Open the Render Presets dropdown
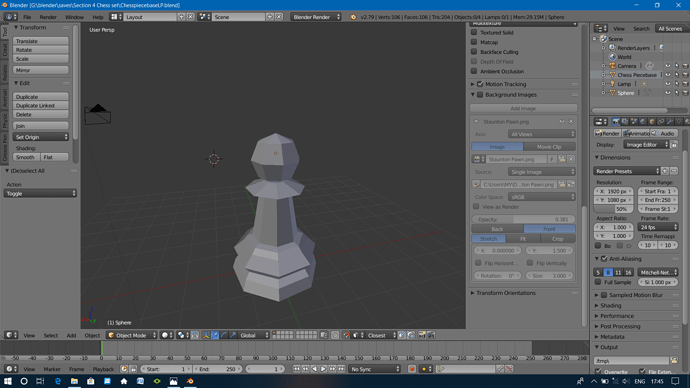The width and height of the screenshot is (690, 388). pyautogui.click(x=627, y=171)
